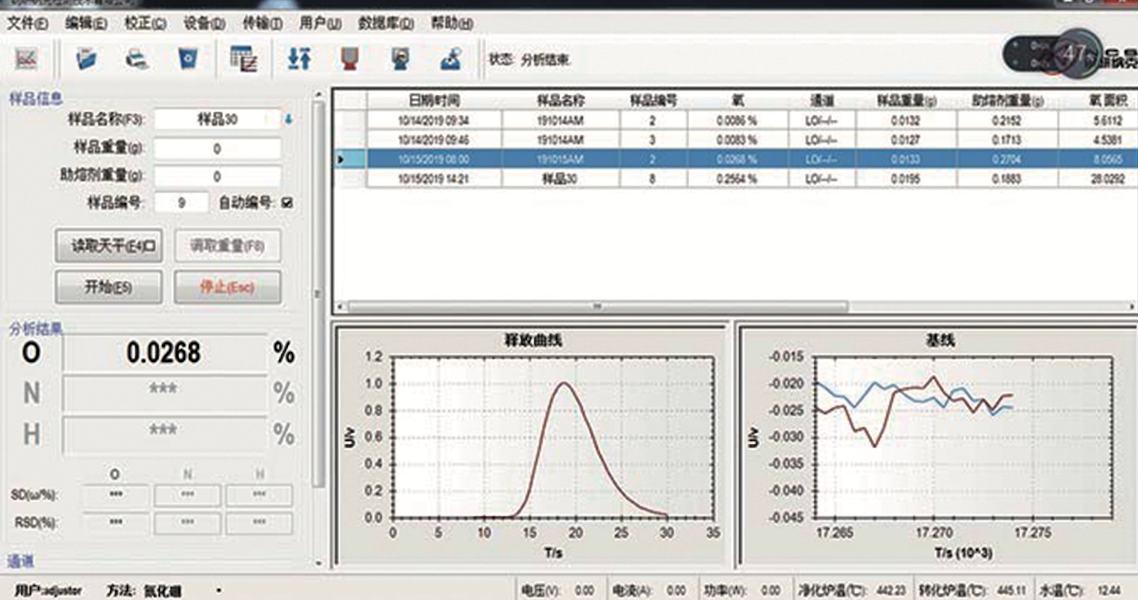Open the 帮助 menu
1138x600 pixels.
pos(451,23)
